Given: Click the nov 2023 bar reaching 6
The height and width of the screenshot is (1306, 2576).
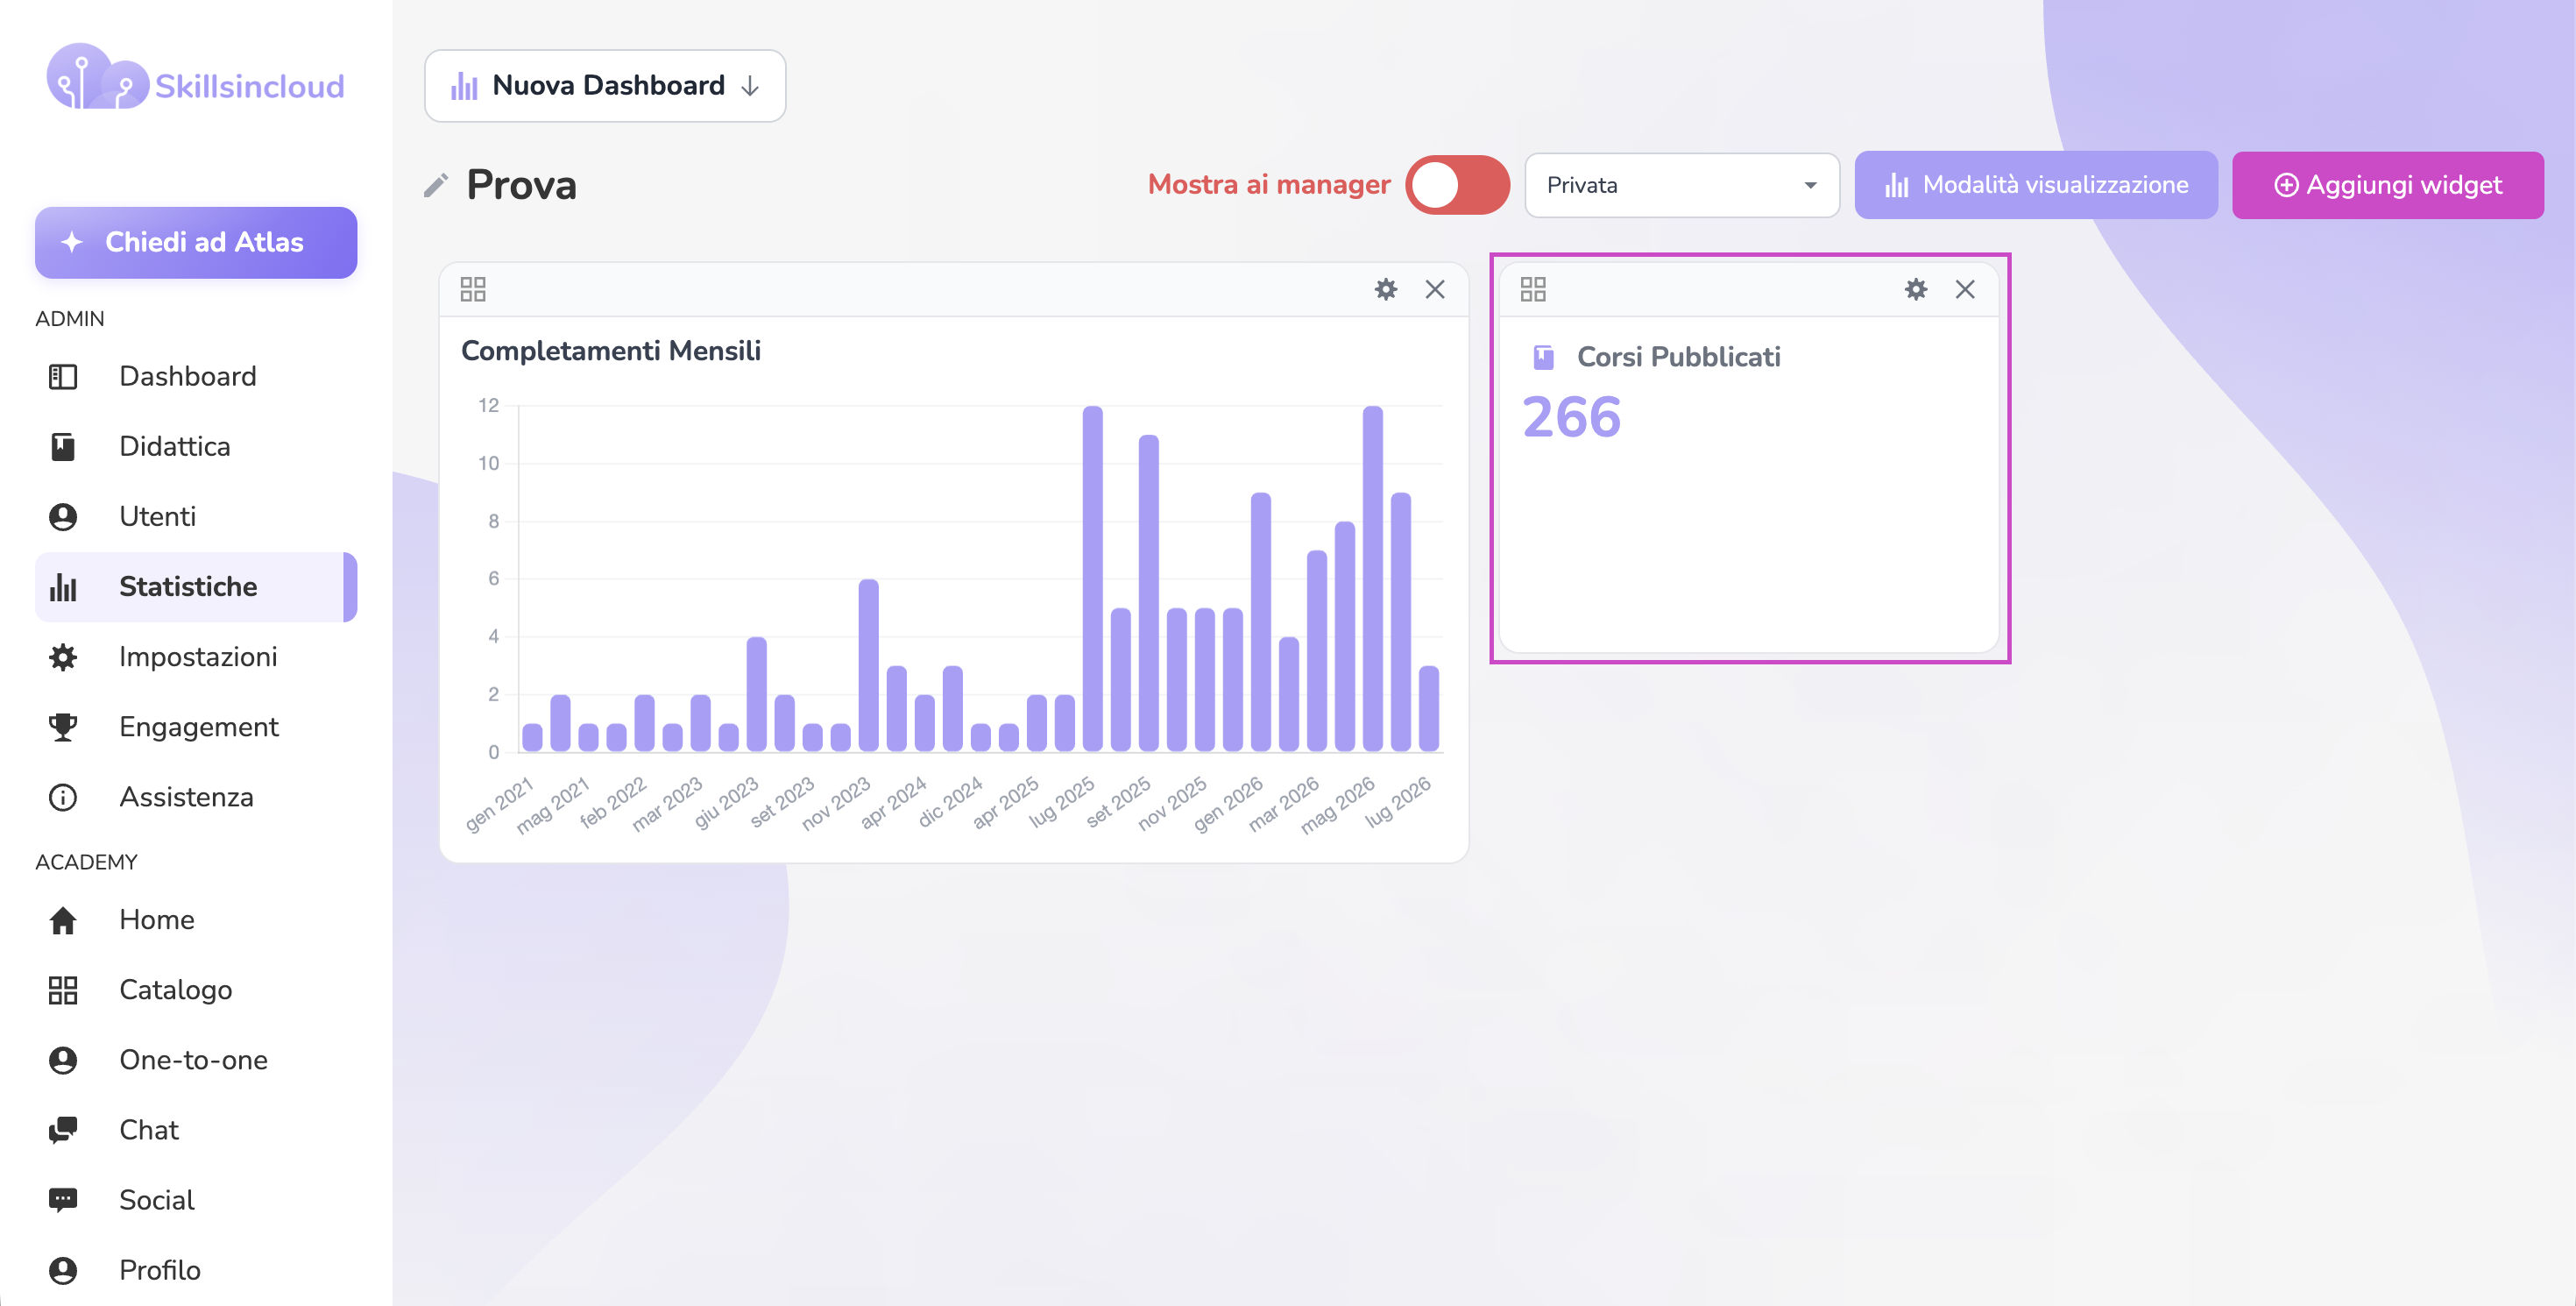Looking at the screenshot, I should pyautogui.click(x=869, y=665).
